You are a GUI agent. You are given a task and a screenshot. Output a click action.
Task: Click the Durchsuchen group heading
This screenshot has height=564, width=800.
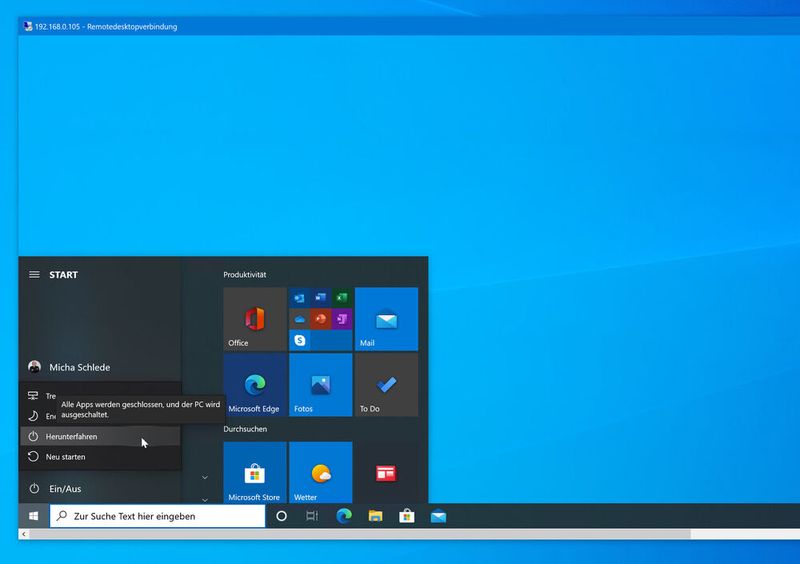245,429
